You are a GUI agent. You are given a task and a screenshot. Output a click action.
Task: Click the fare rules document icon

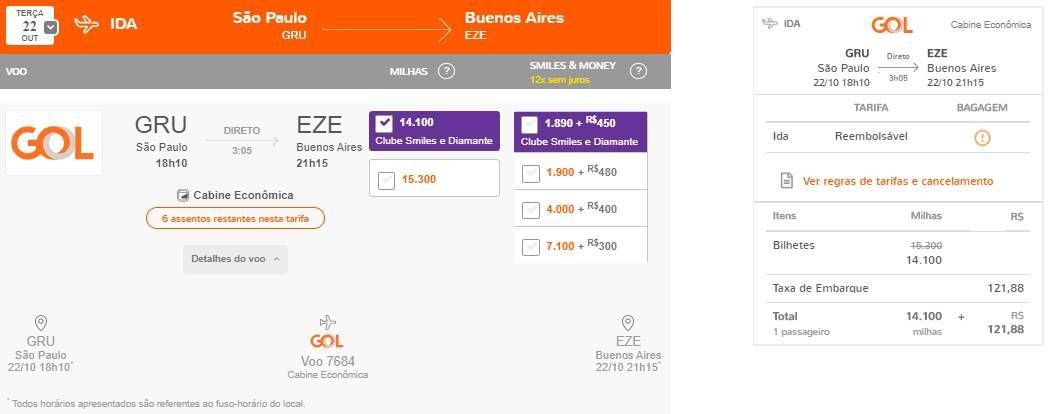[787, 181]
